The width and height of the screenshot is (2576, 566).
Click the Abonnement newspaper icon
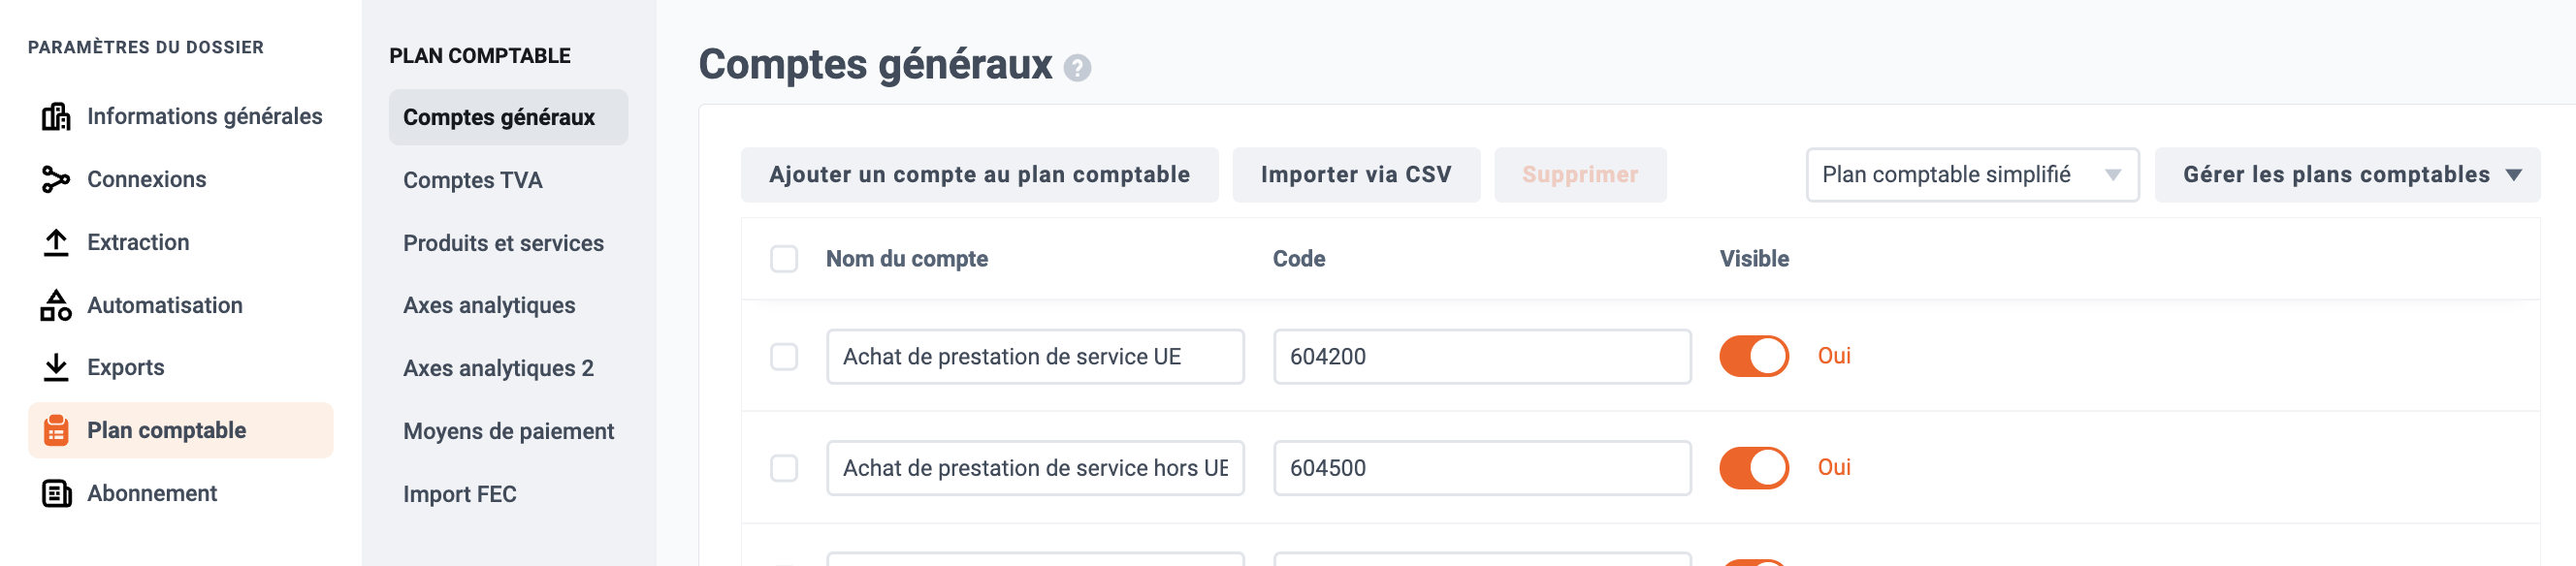click(56, 493)
